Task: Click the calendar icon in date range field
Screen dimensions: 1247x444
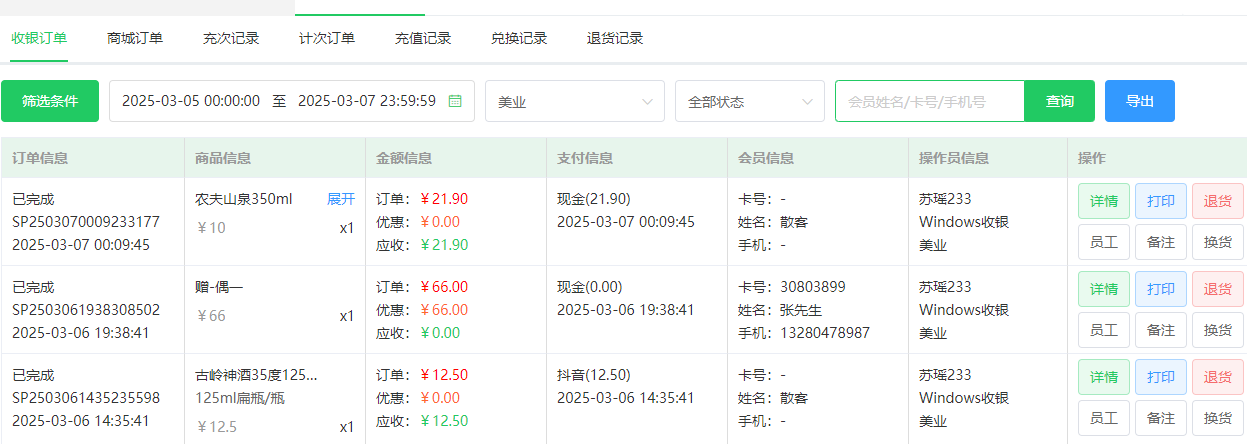Action: coord(455,101)
